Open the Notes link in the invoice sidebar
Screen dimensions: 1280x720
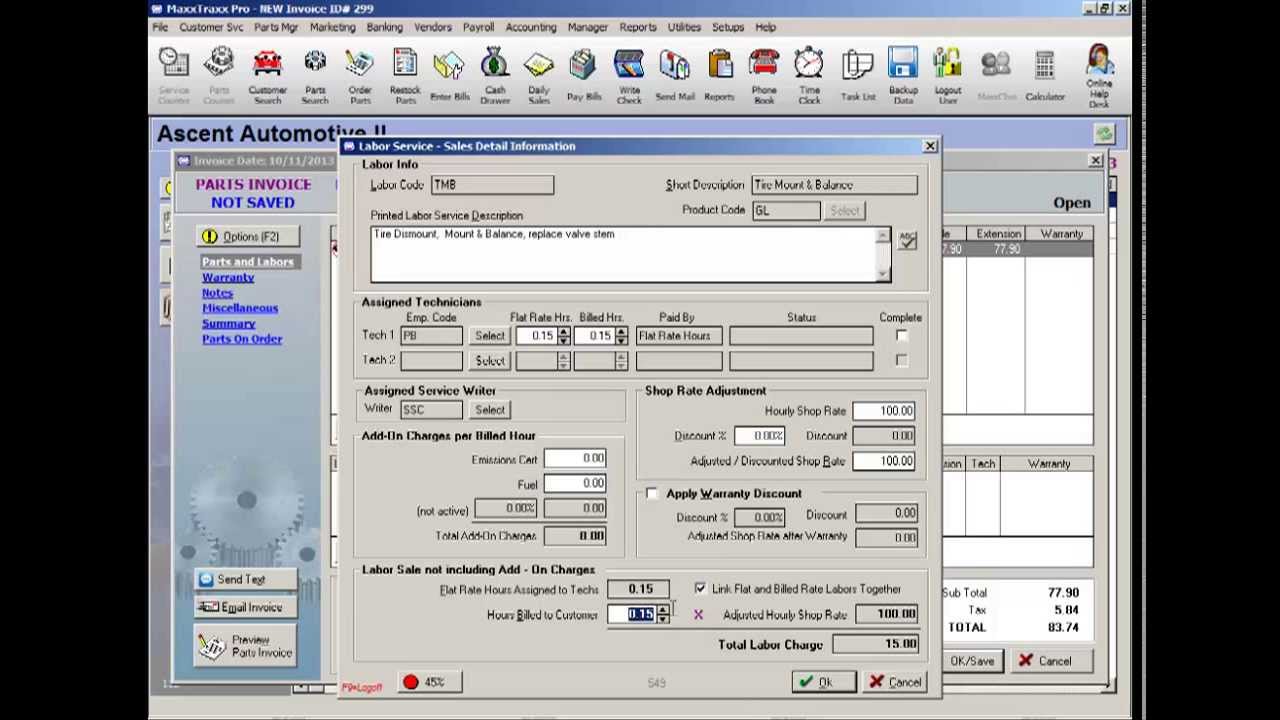coord(217,293)
